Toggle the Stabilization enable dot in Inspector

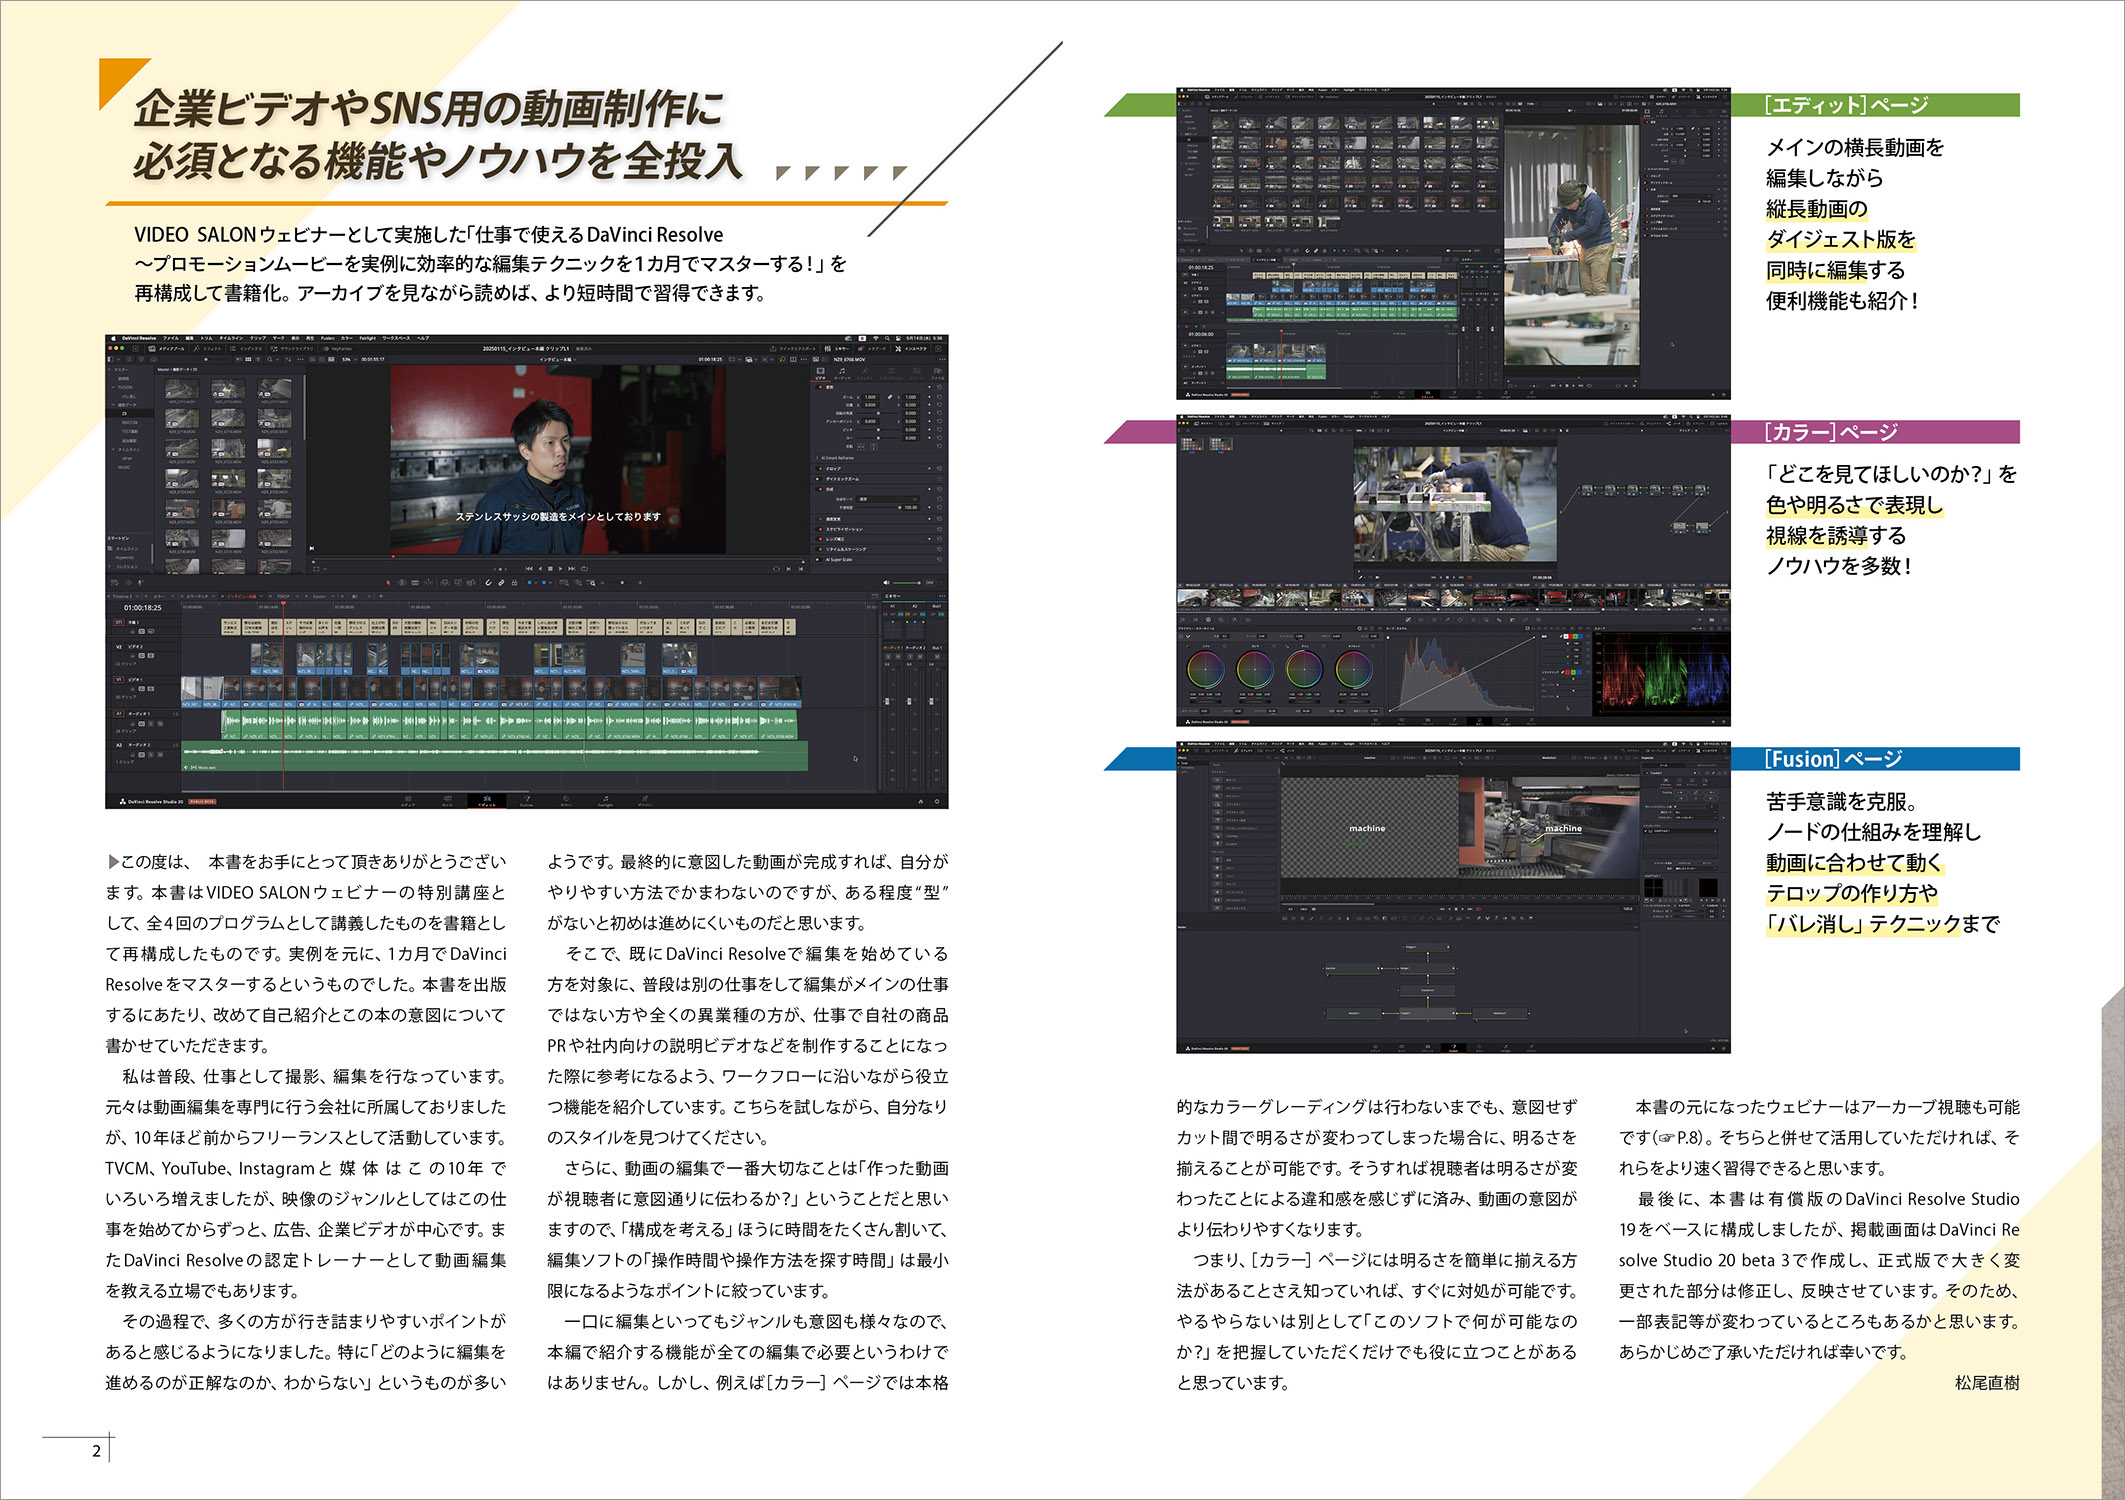[821, 529]
